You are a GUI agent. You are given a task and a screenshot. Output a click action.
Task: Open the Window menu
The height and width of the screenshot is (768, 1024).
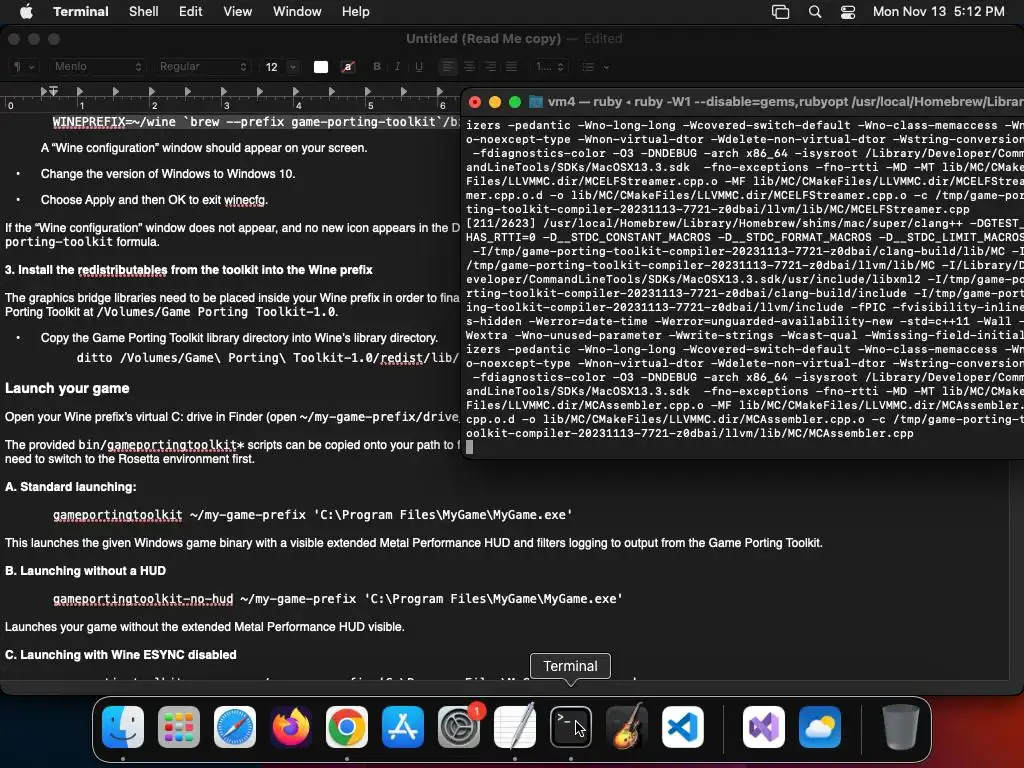coord(296,11)
